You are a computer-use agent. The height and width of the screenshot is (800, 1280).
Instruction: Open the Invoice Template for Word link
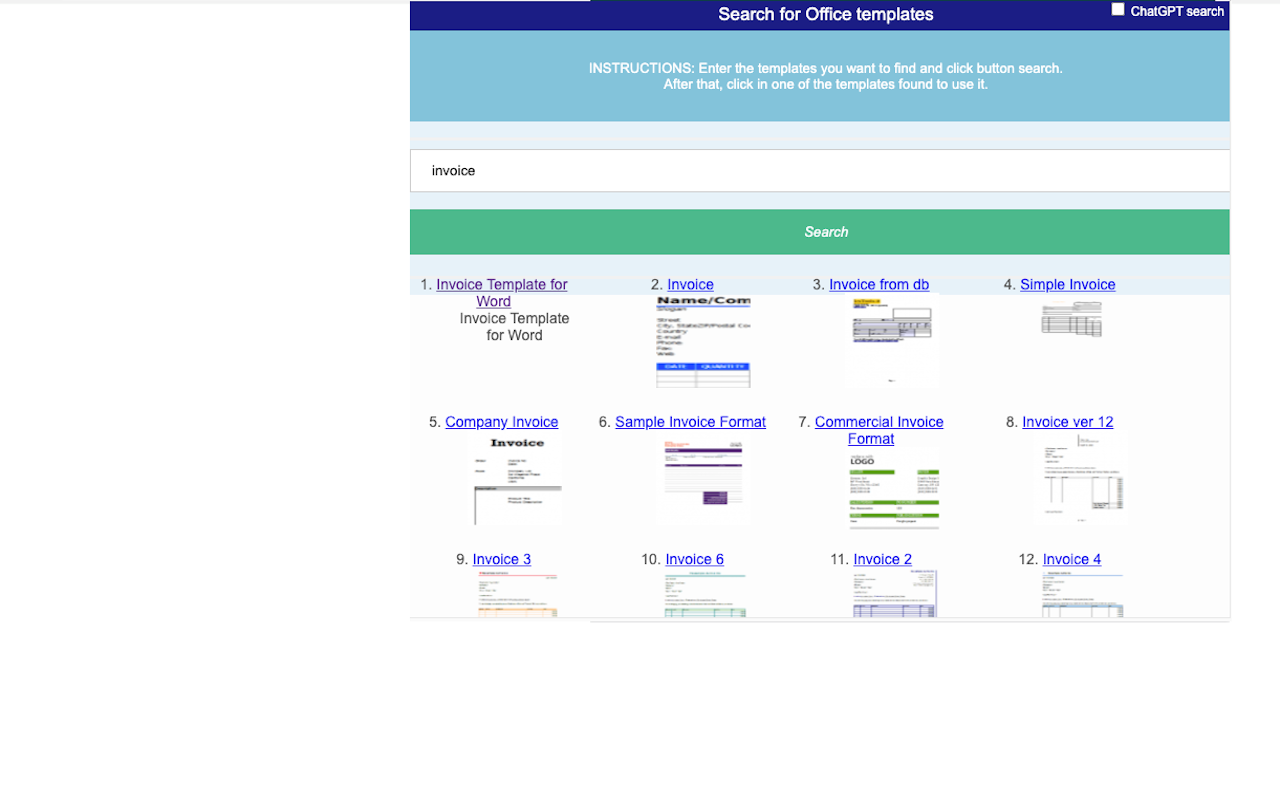(501, 293)
